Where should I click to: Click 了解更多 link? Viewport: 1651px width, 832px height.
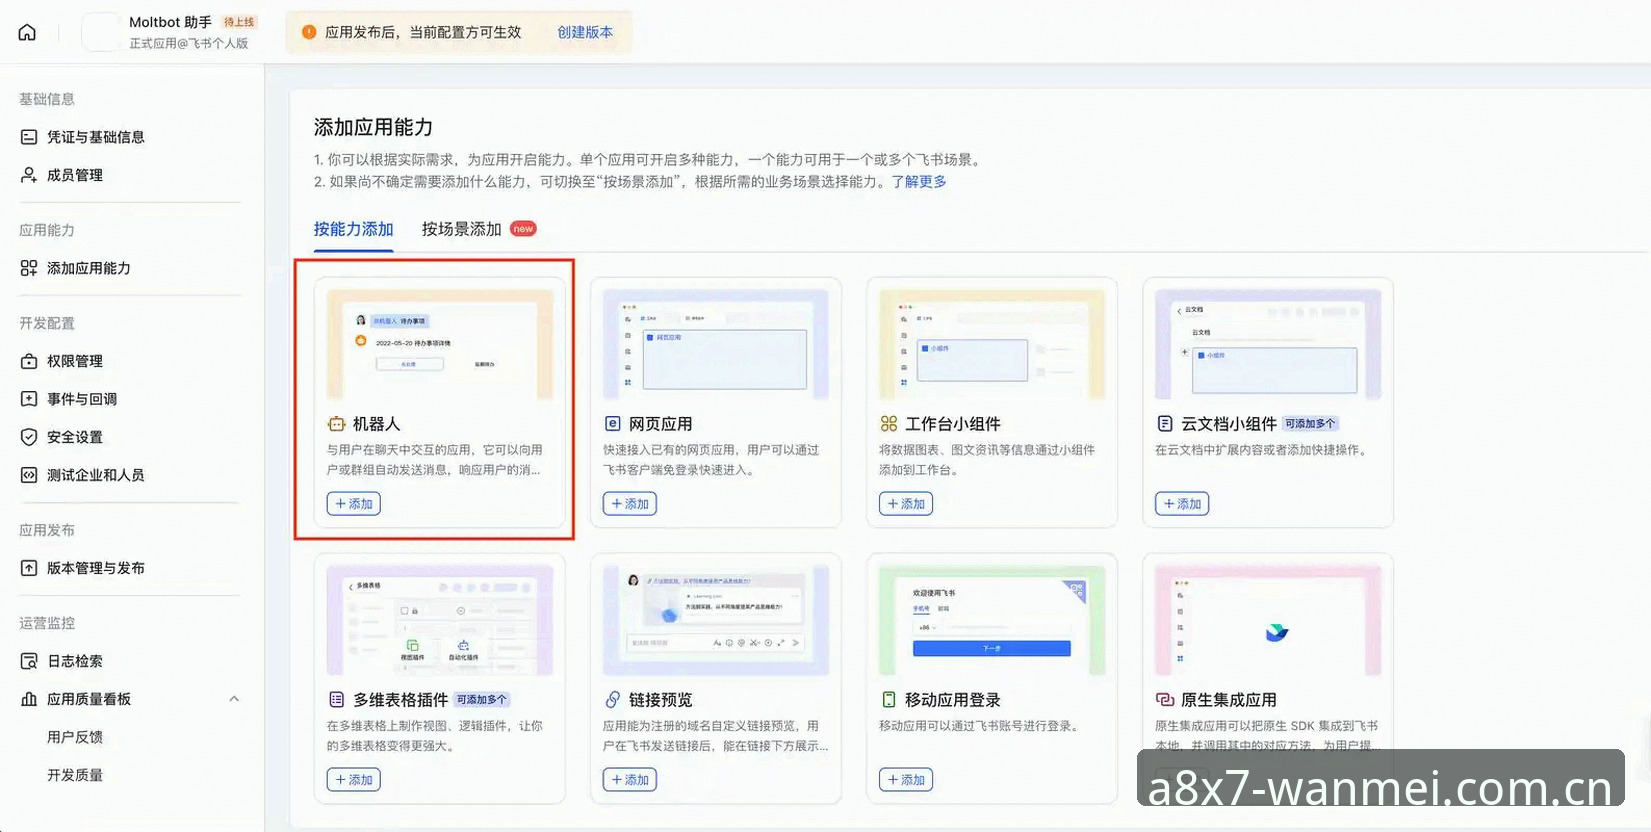919,182
